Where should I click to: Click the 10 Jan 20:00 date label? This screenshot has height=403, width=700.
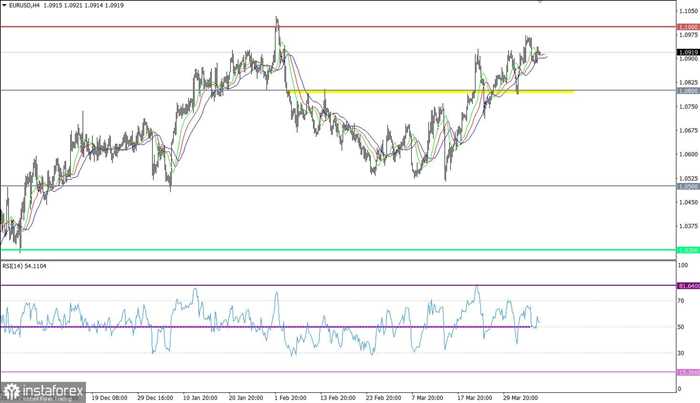pos(200,398)
